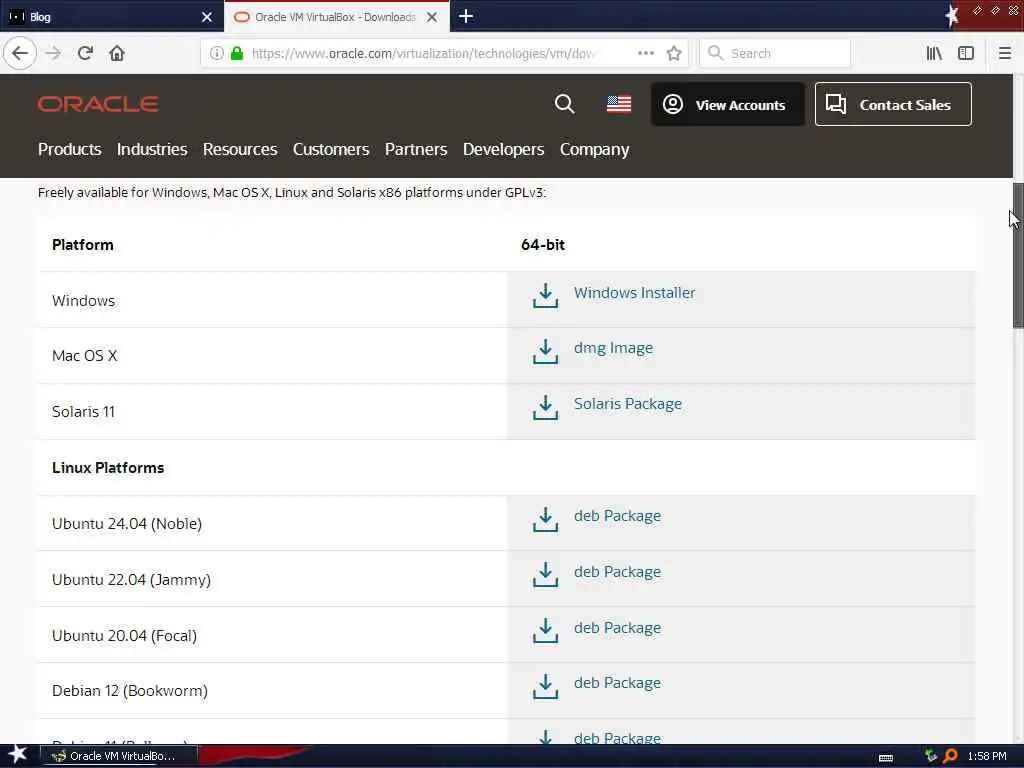Toggle the sidebar view icon
This screenshot has width=1024, height=768.
click(x=966, y=53)
